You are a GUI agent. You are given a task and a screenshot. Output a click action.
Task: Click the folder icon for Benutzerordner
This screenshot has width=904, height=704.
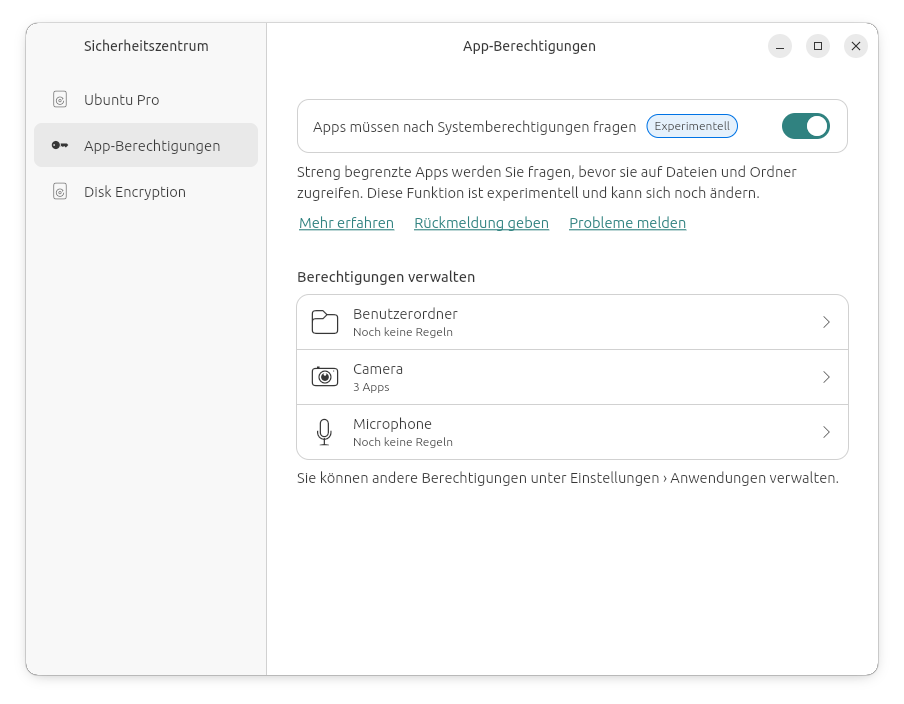click(324, 321)
